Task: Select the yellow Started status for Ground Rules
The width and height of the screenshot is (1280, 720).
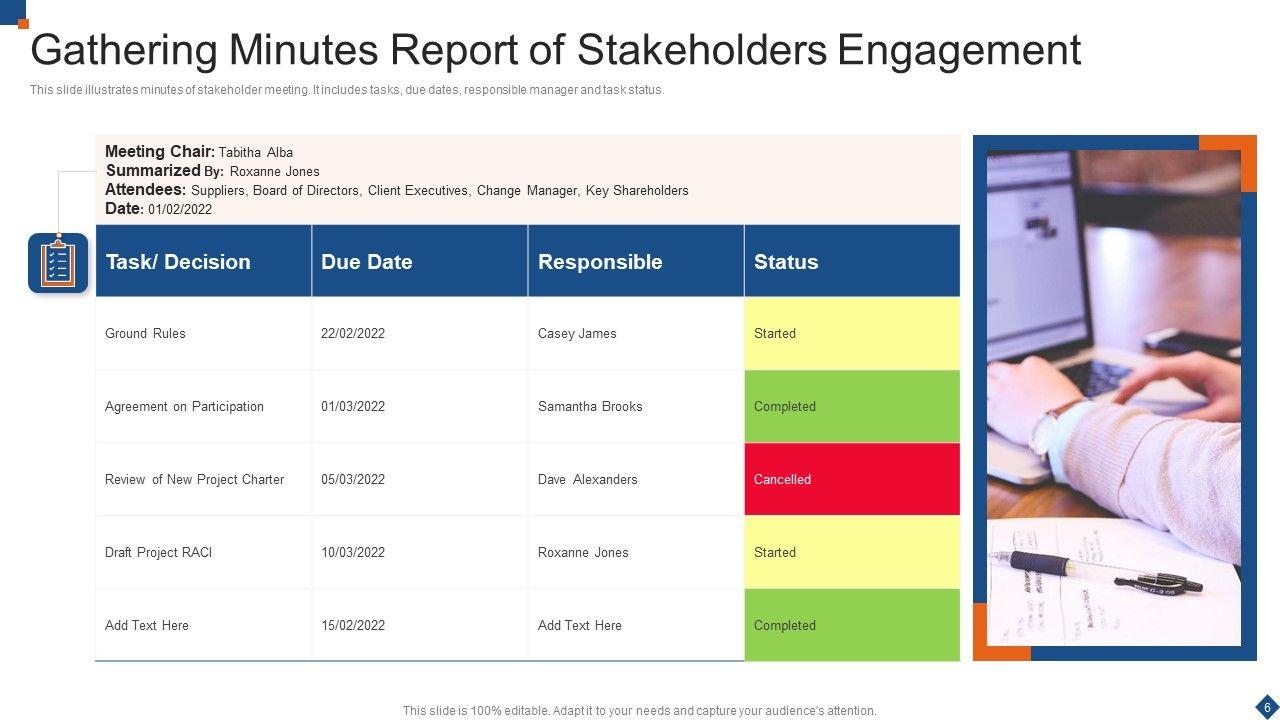Action: point(852,334)
